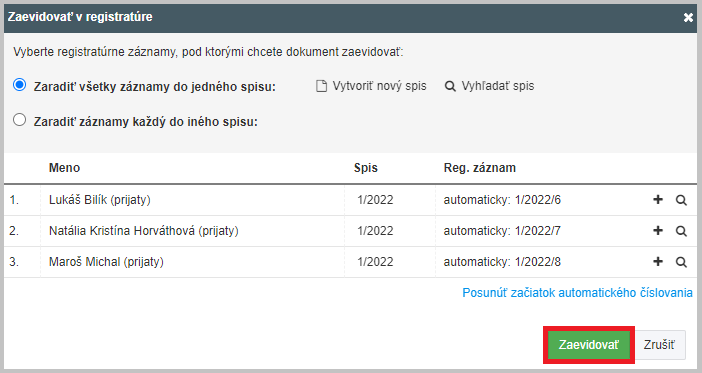
Task: Click plus icon for Natália Kristína Horváthová
Action: point(658,230)
